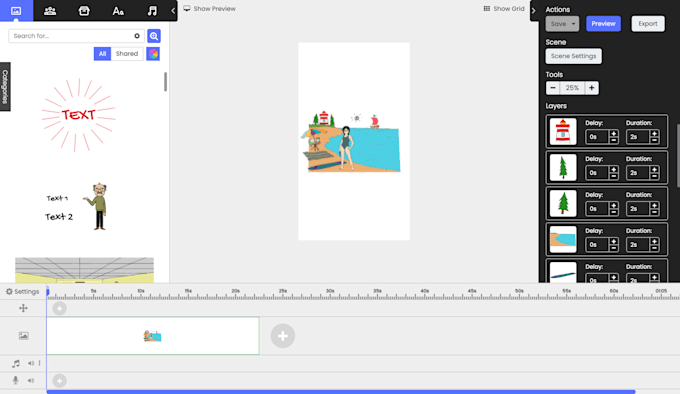The image size is (680, 394).
Task: Collapse the left library panel
Action: [173, 10]
